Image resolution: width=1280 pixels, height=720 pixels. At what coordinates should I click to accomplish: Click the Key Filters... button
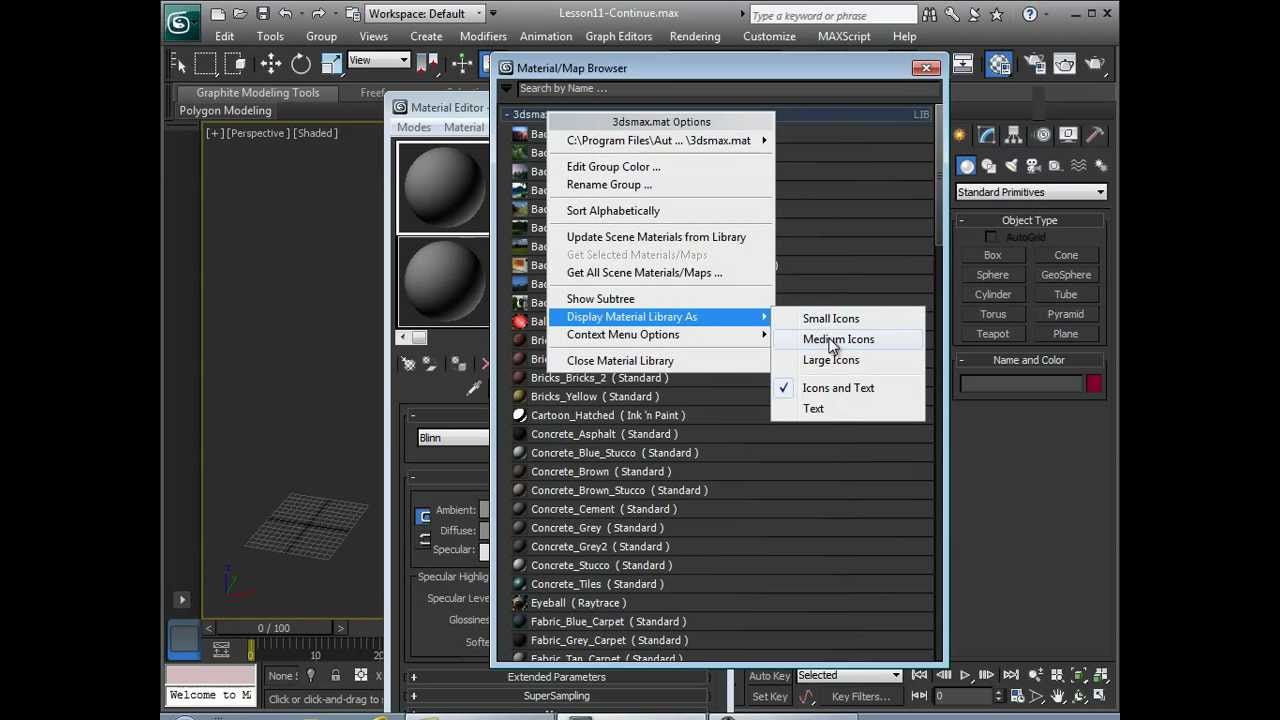[861, 697]
